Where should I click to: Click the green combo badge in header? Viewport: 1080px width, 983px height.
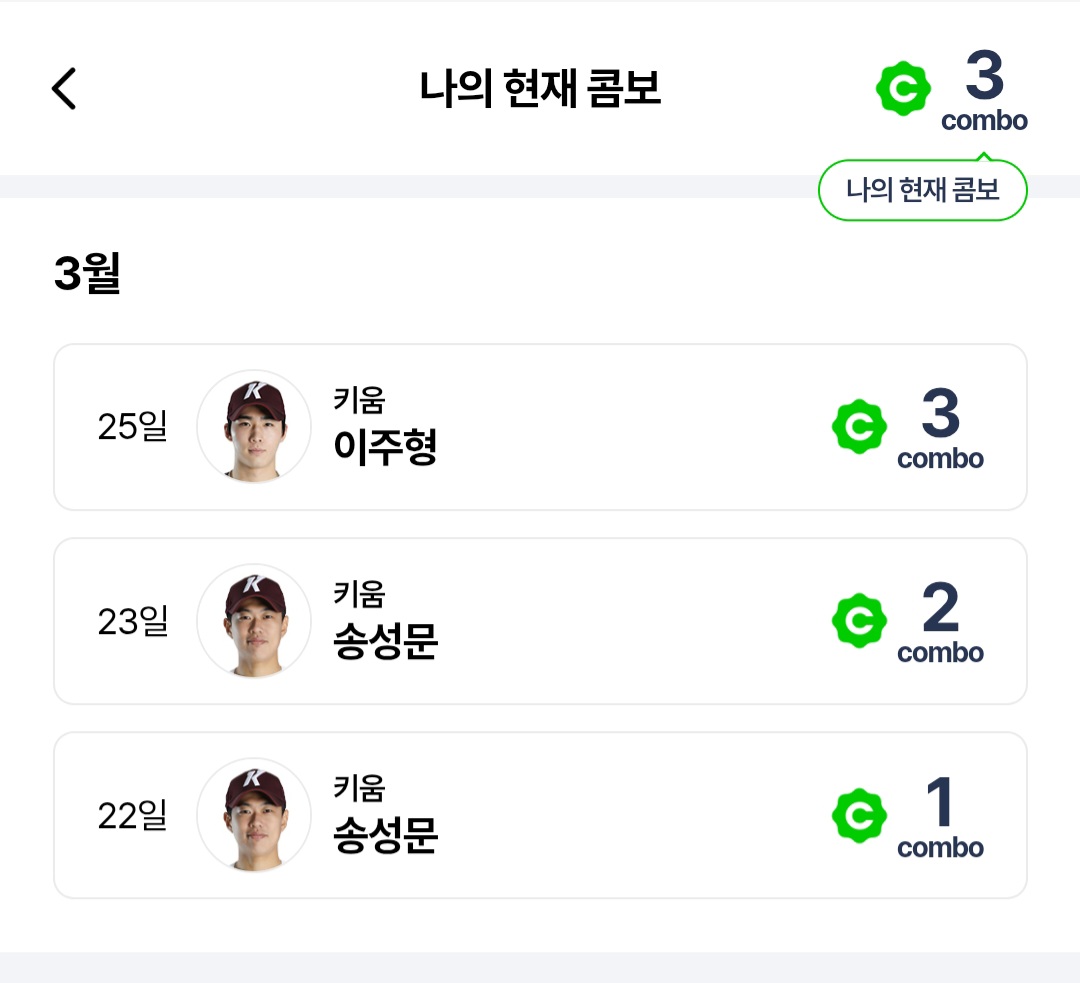(x=903, y=89)
